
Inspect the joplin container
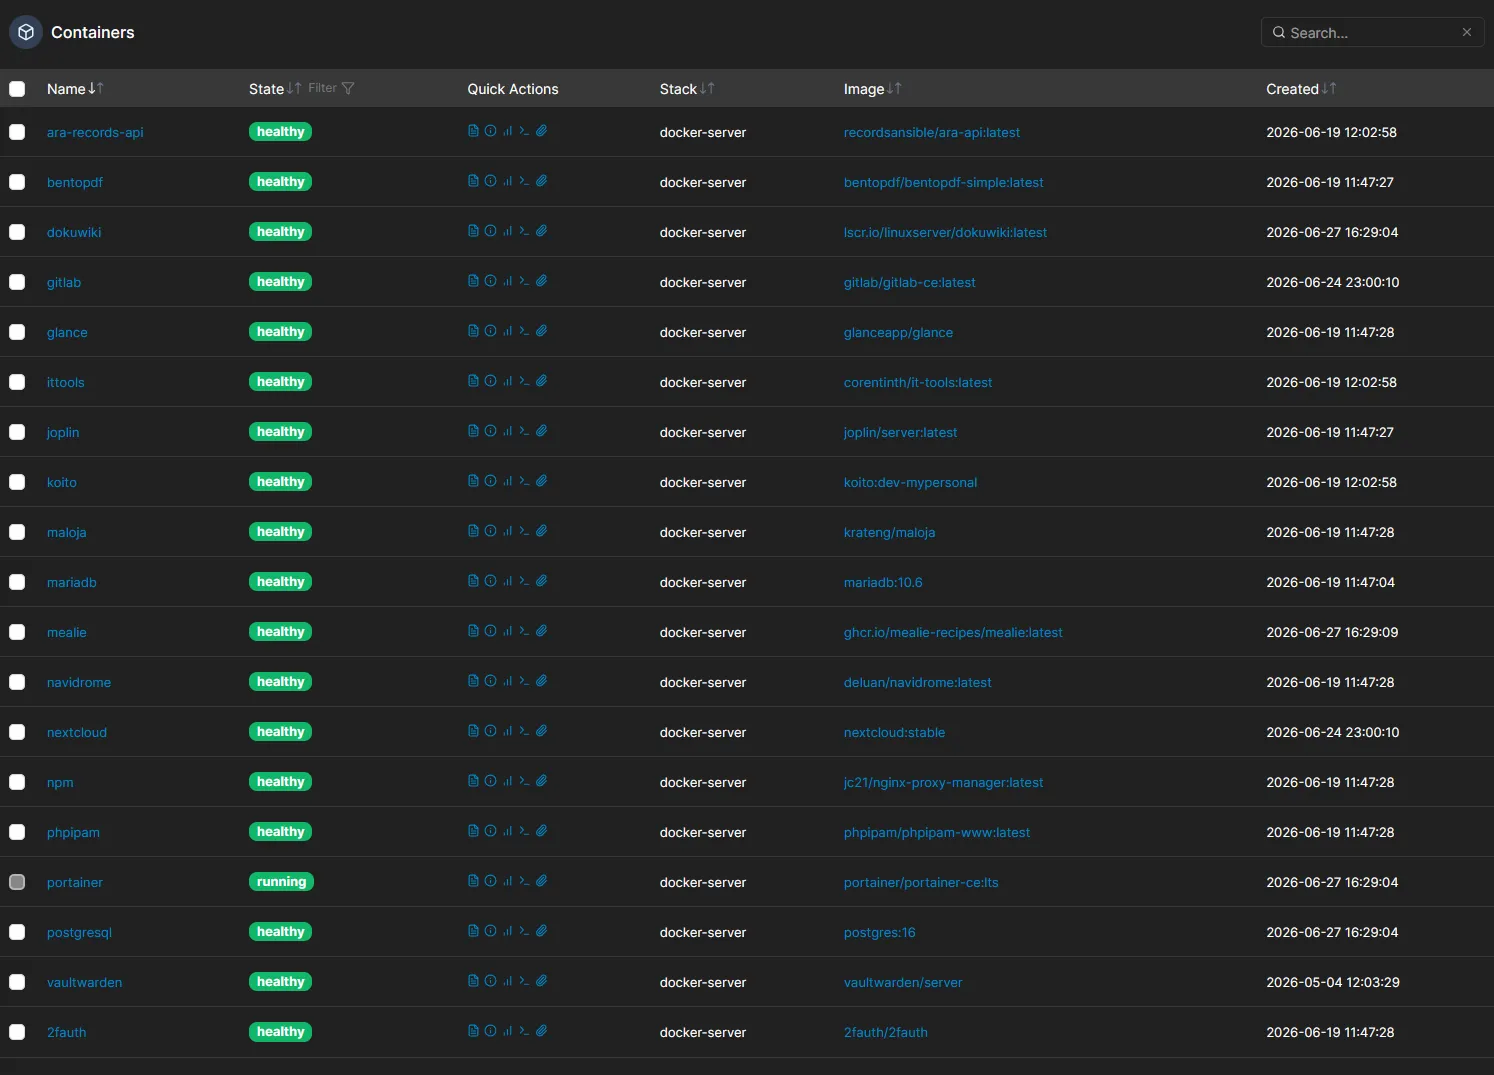coord(490,431)
